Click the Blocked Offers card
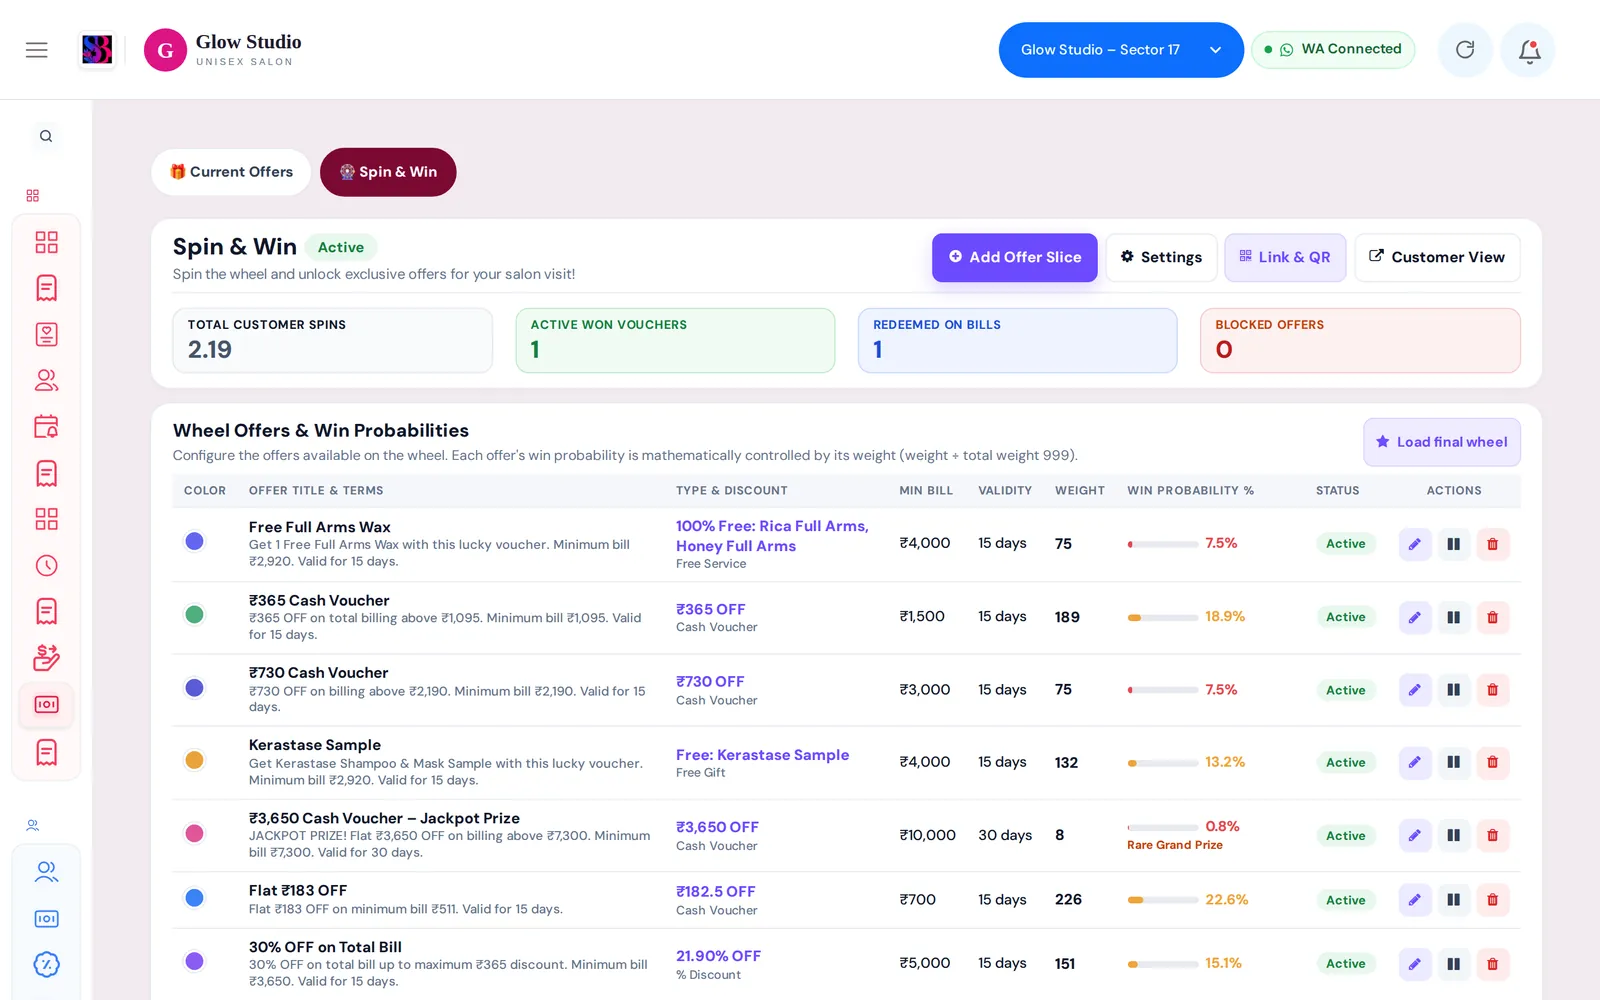Viewport: 1600px width, 1000px height. (x=1360, y=340)
